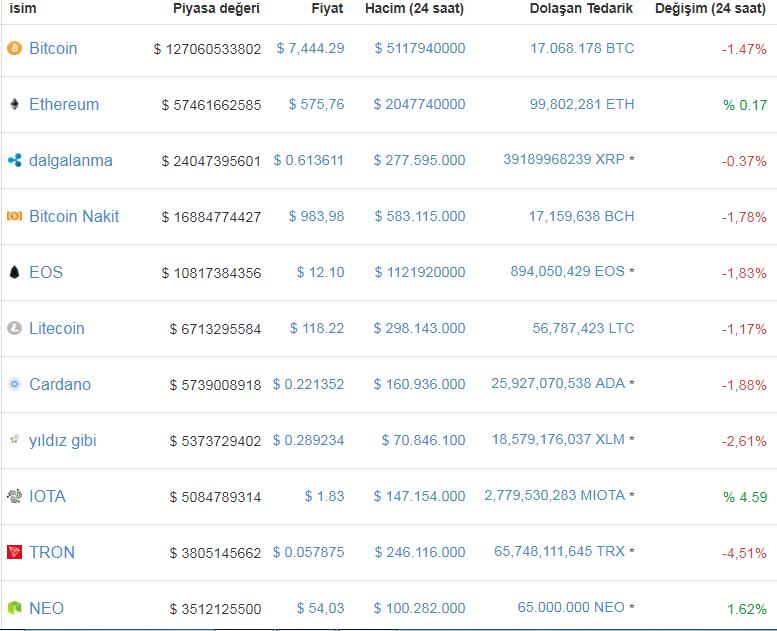Open the Cardano name link
The image size is (777, 631).
[x=60, y=384]
